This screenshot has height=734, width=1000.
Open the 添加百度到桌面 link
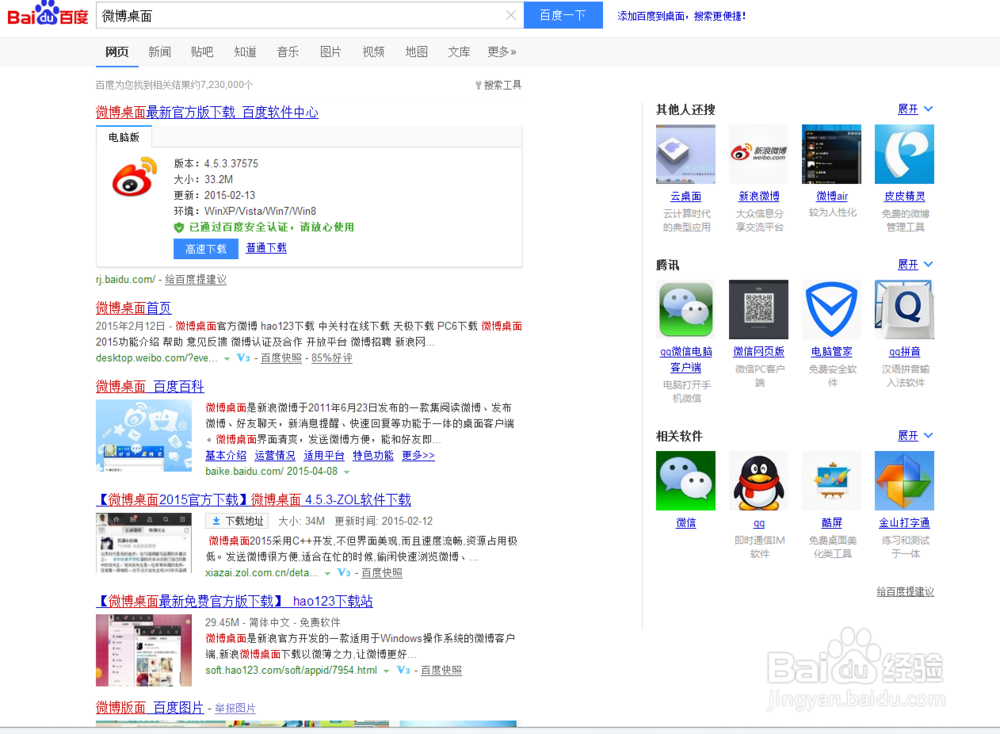pyautogui.click(x=681, y=16)
